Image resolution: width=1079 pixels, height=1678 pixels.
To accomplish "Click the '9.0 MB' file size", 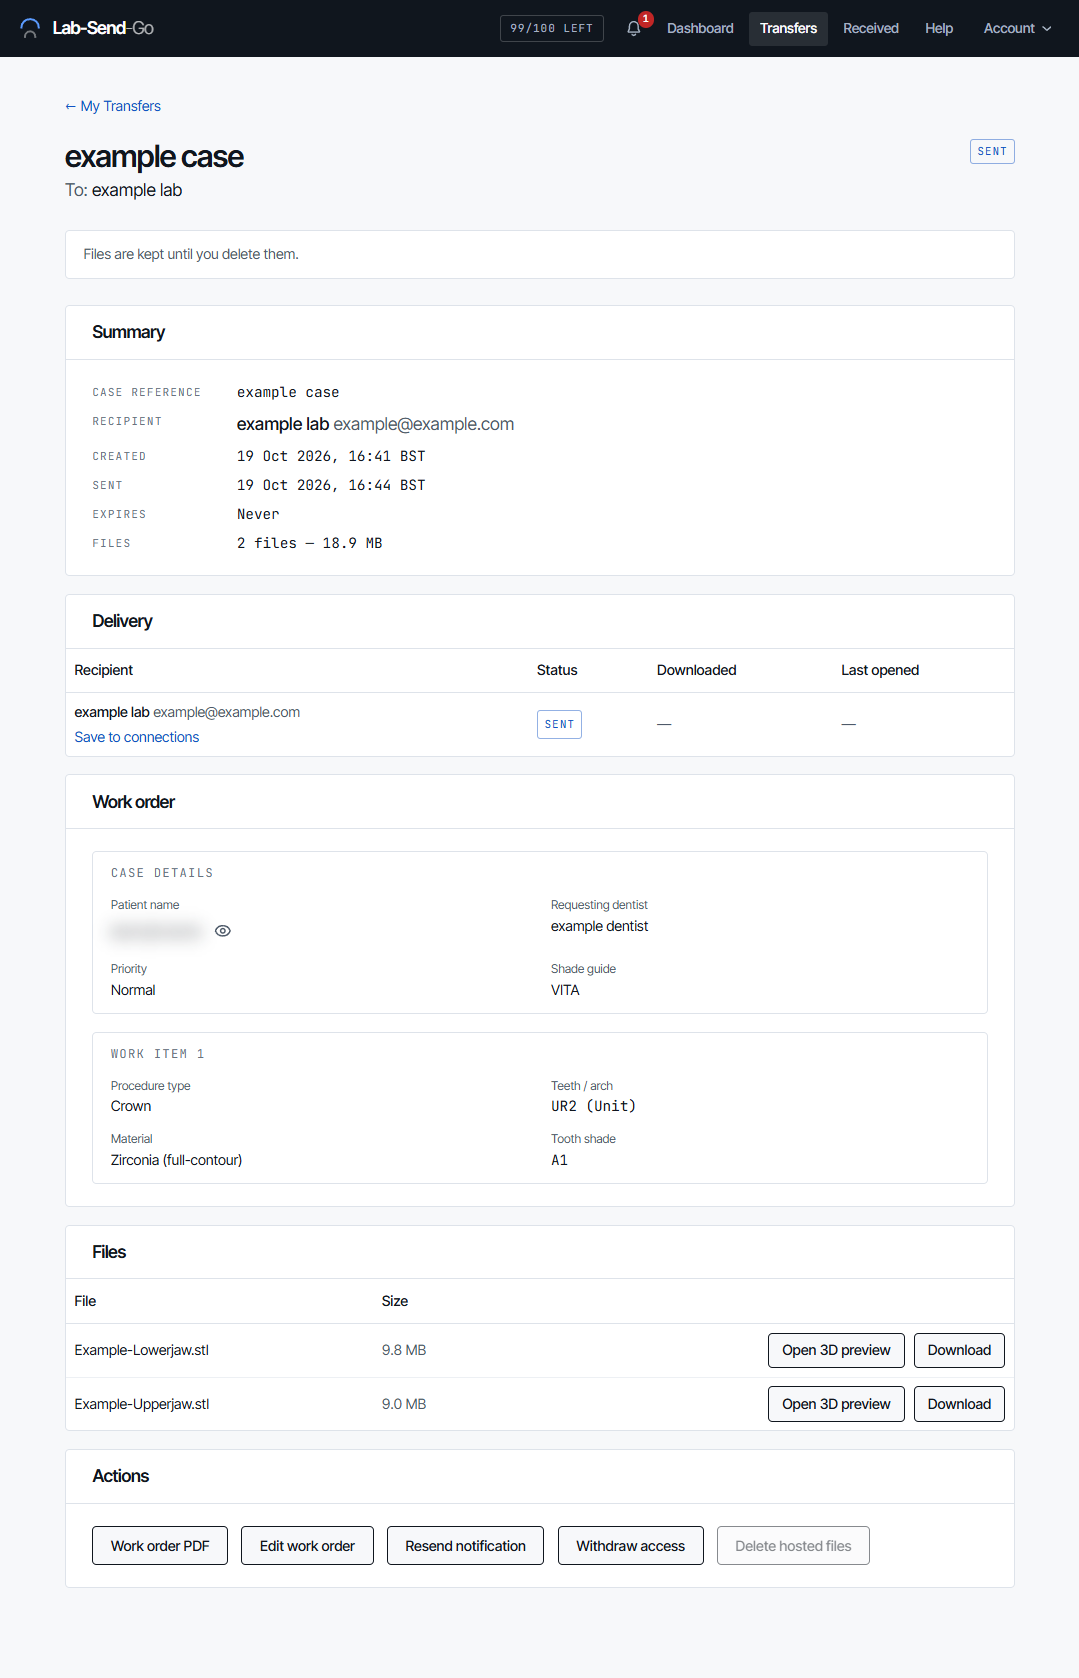I will tap(404, 1404).
